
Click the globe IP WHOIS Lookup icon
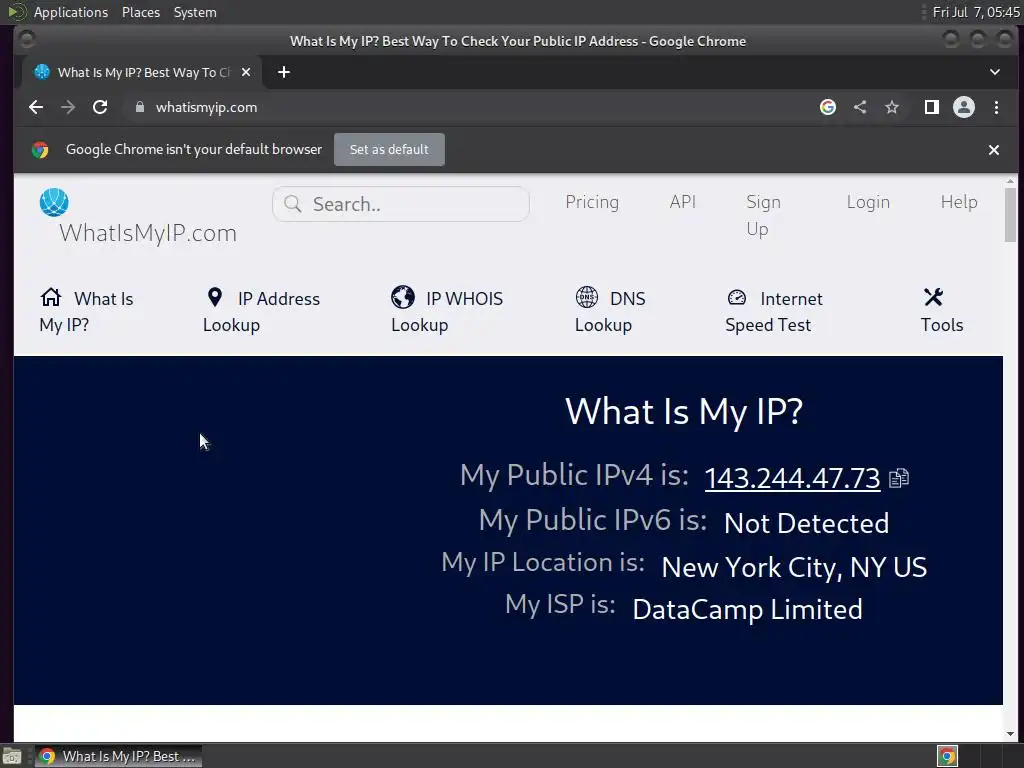pyautogui.click(x=403, y=297)
